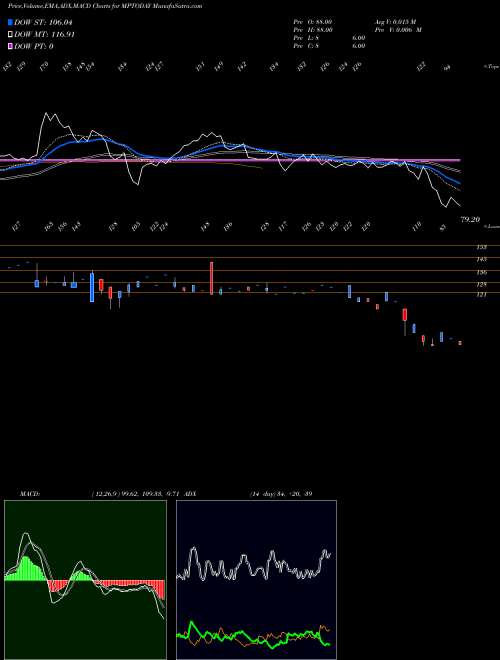Click the MACD panel heading label
Viewport: 500px width, 660px height.
click(30, 494)
